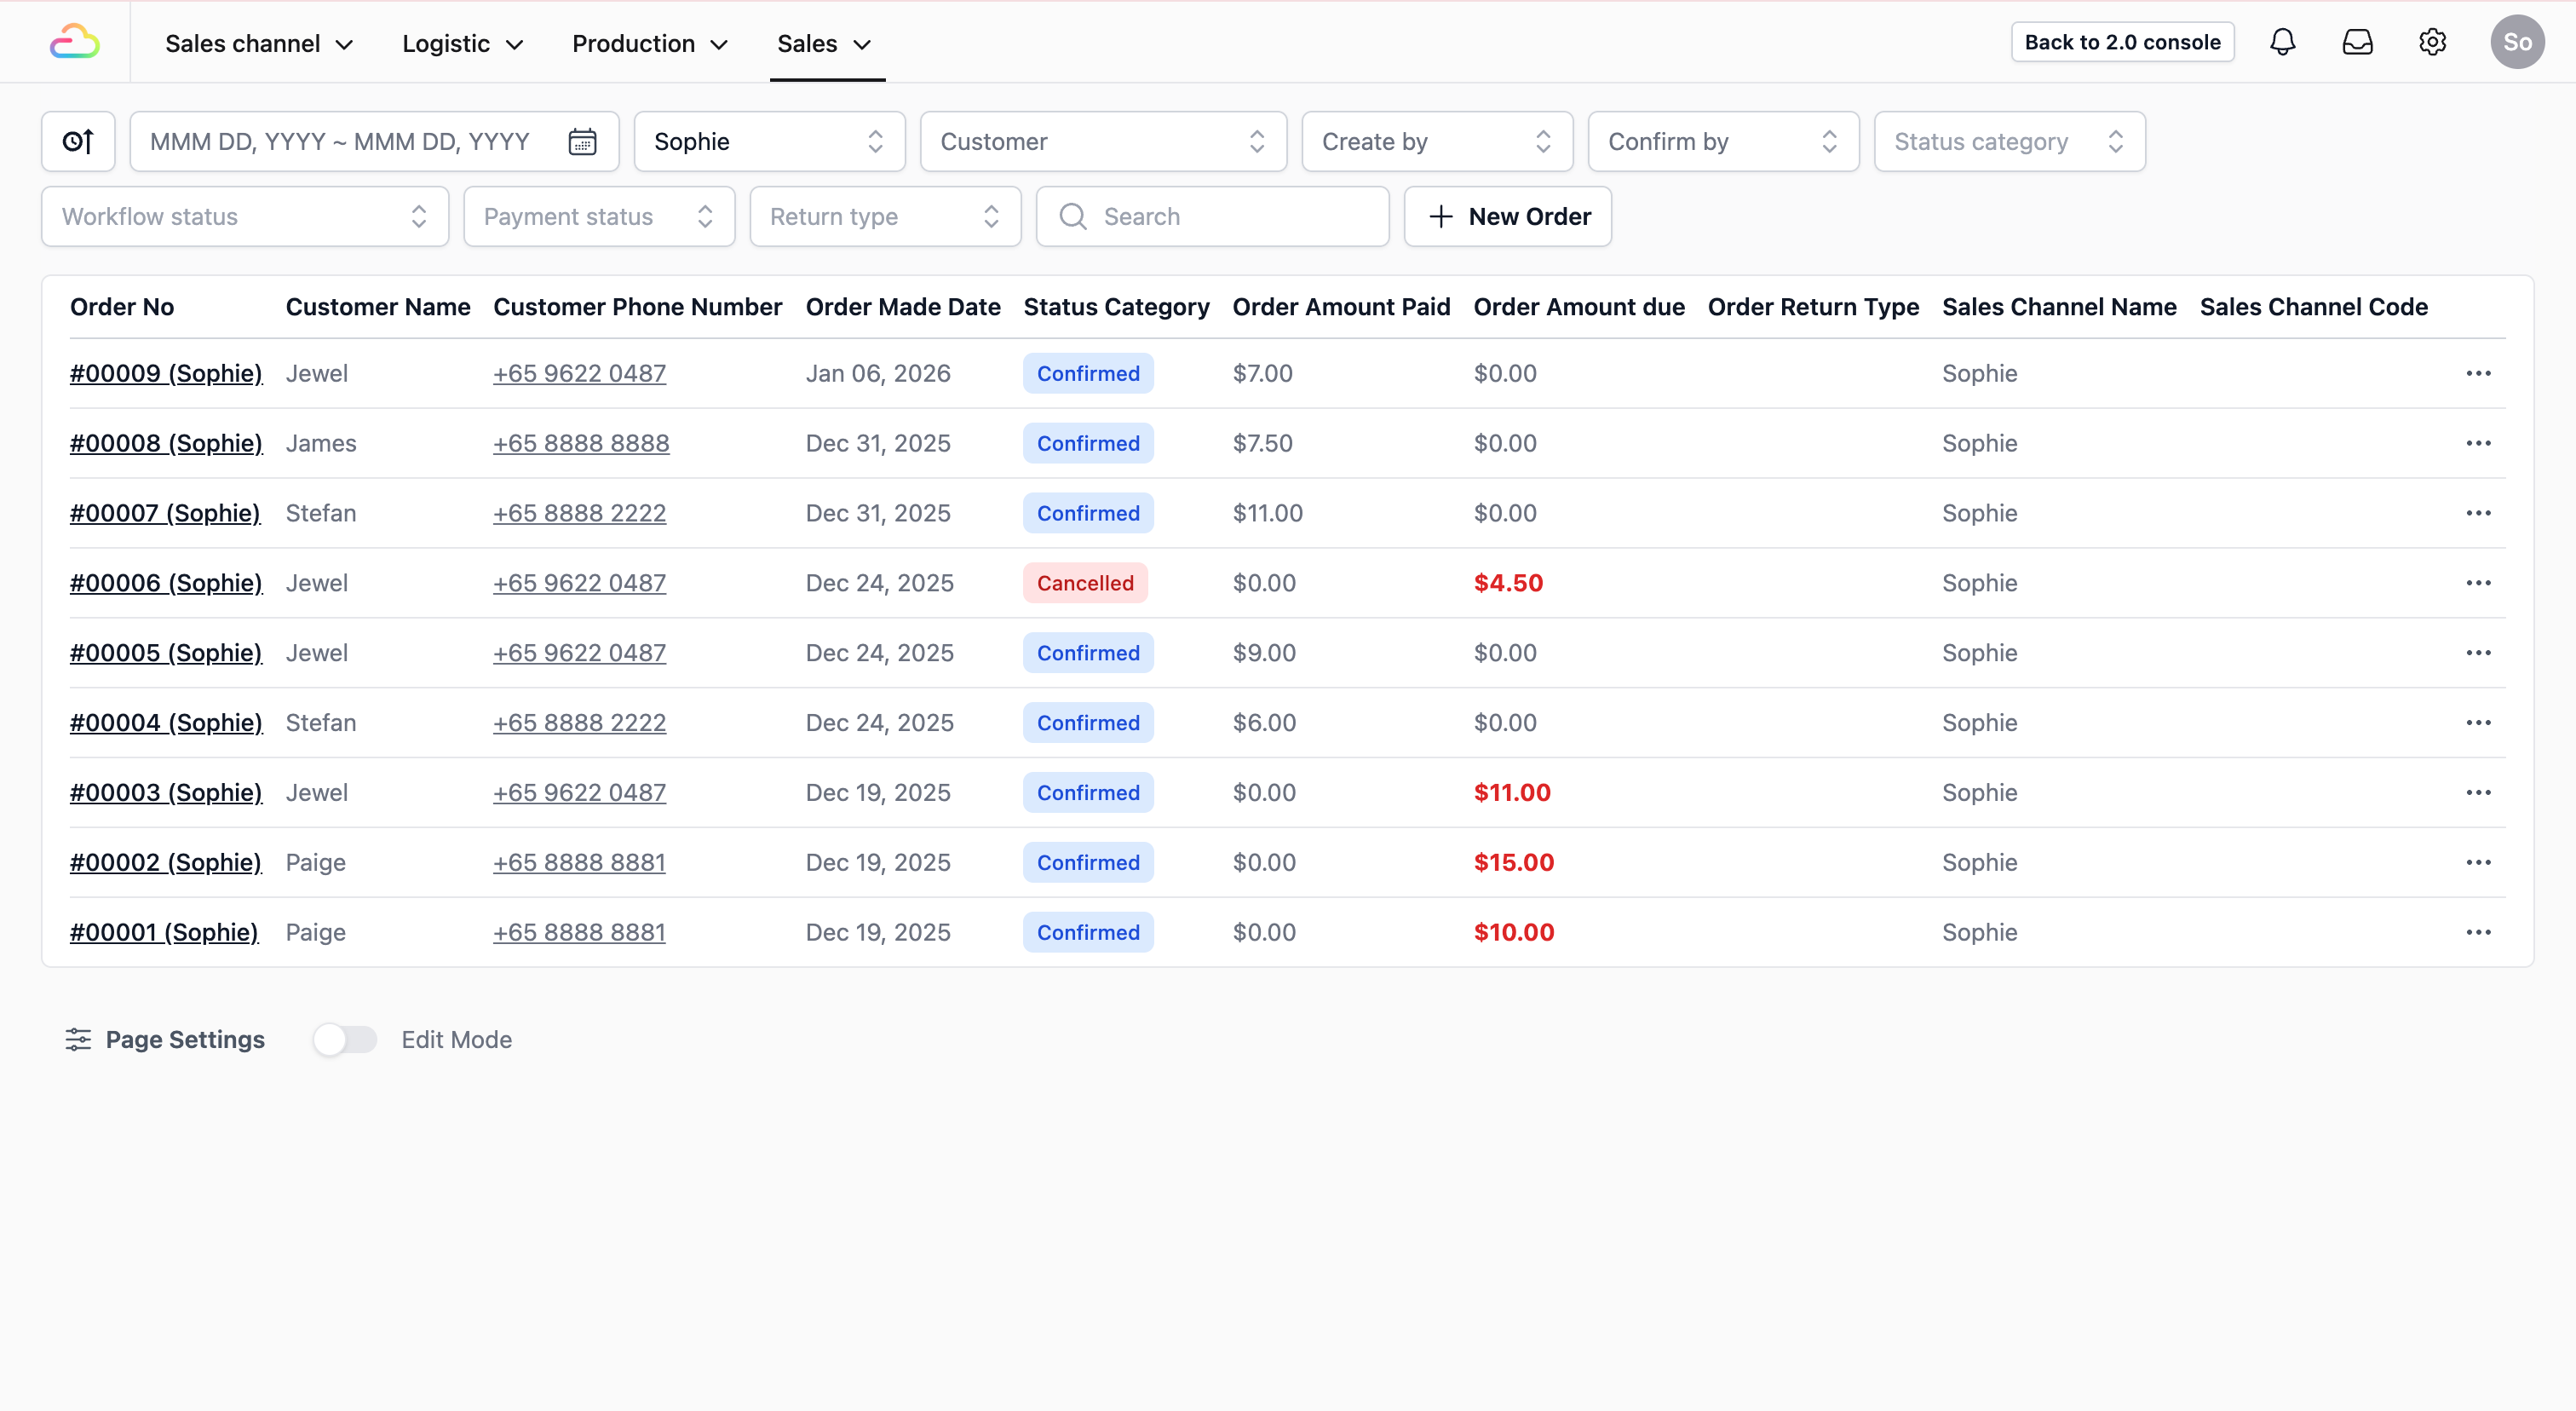The image size is (2576, 1411).
Task: Open the Return type dropdown
Action: 884,216
